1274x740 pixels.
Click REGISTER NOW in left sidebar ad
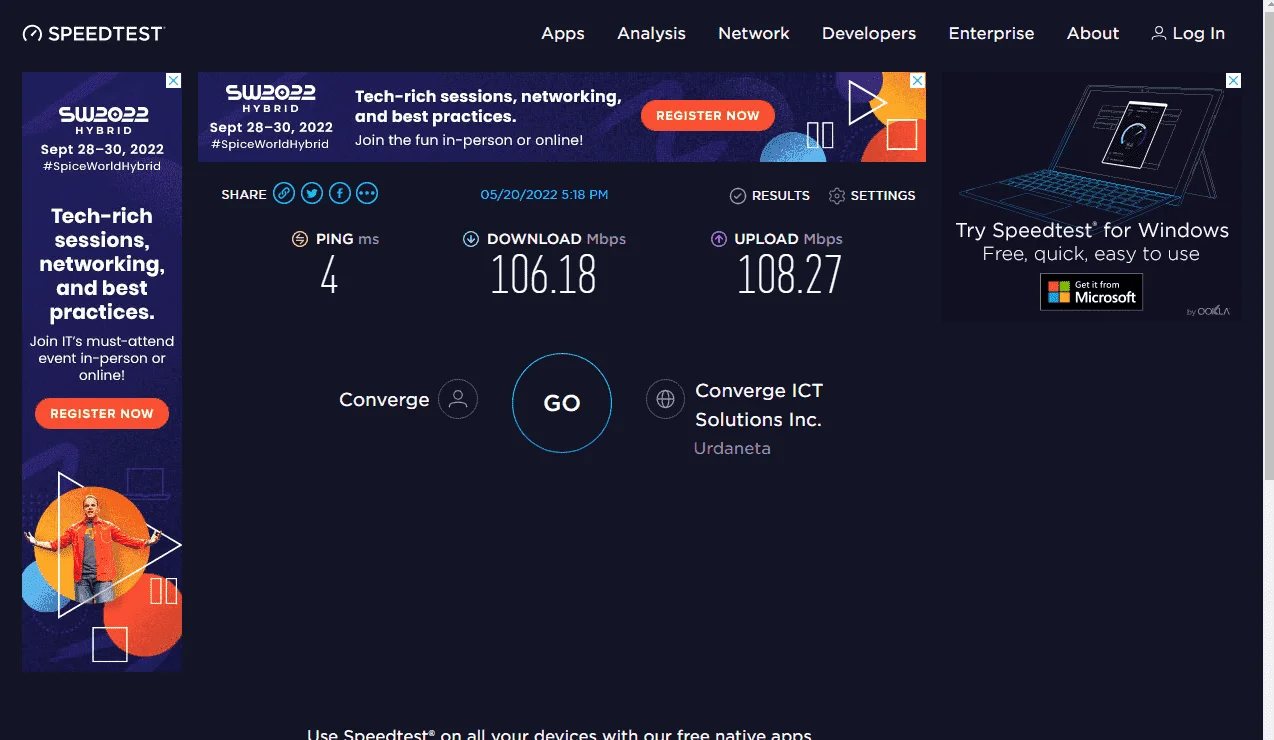click(102, 413)
